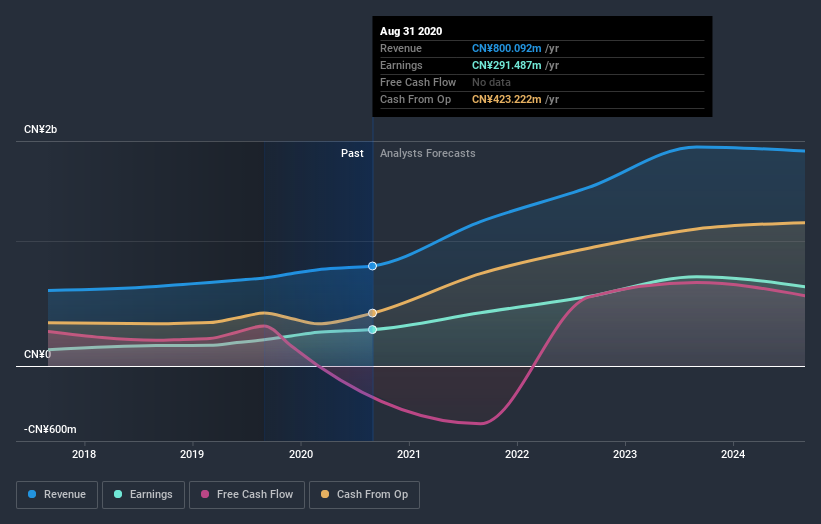The width and height of the screenshot is (821, 524).
Task: Click the CN¥423.222m cash from op value
Action: pyautogui.click(x=506, y=99)
